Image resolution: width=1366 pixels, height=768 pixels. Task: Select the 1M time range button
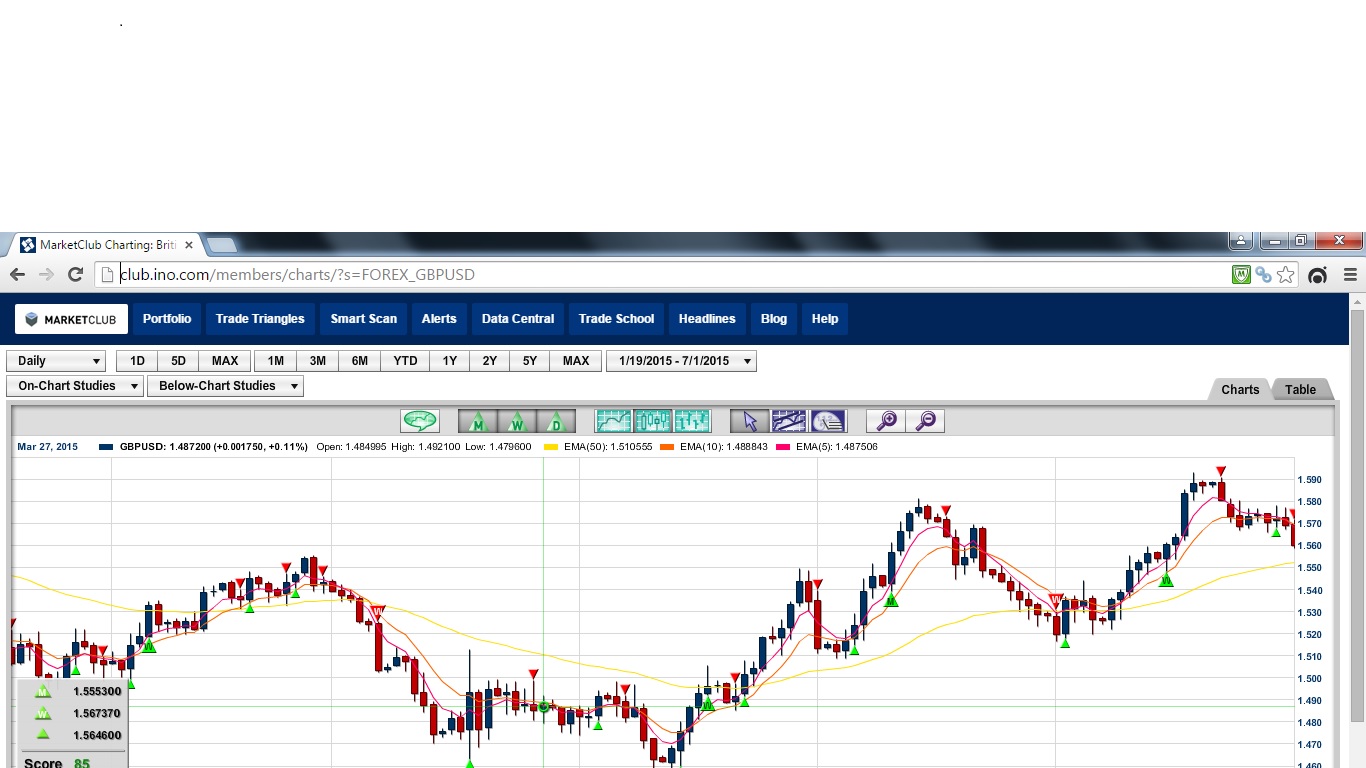tap(276, 361)
